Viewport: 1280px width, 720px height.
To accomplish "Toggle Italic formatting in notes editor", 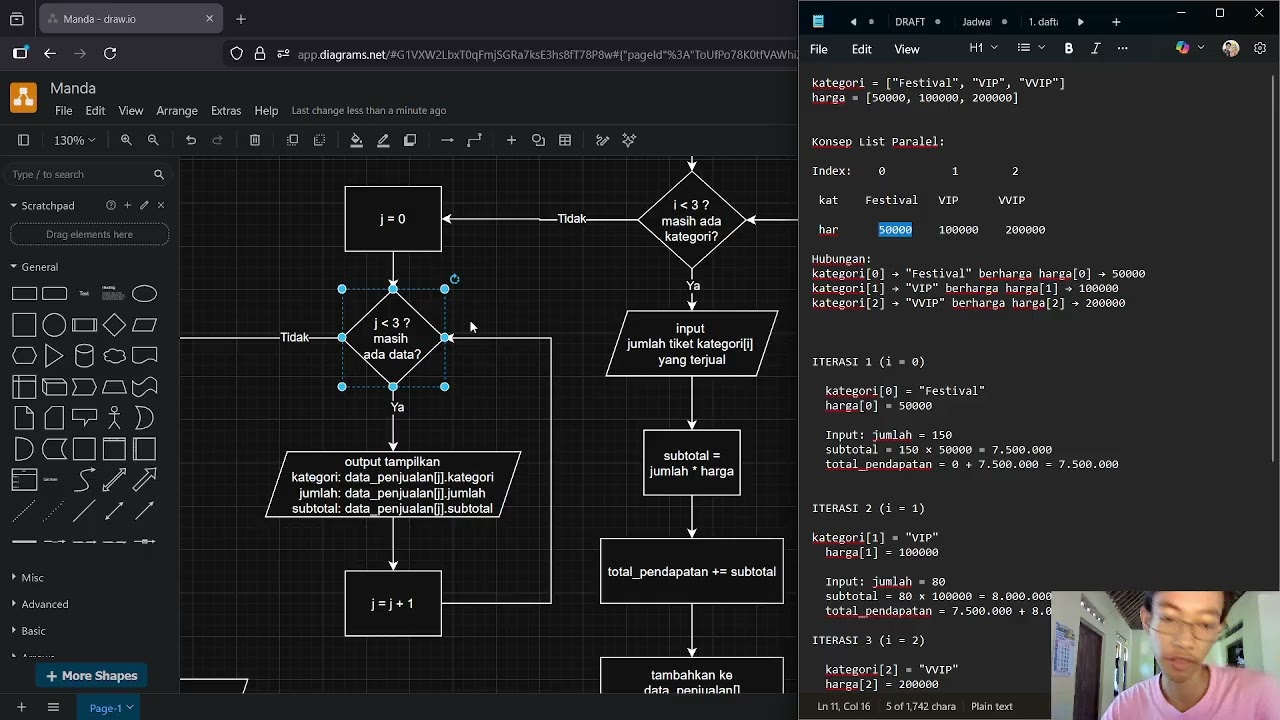I will pyautogui.click(x=1095, y=48).
